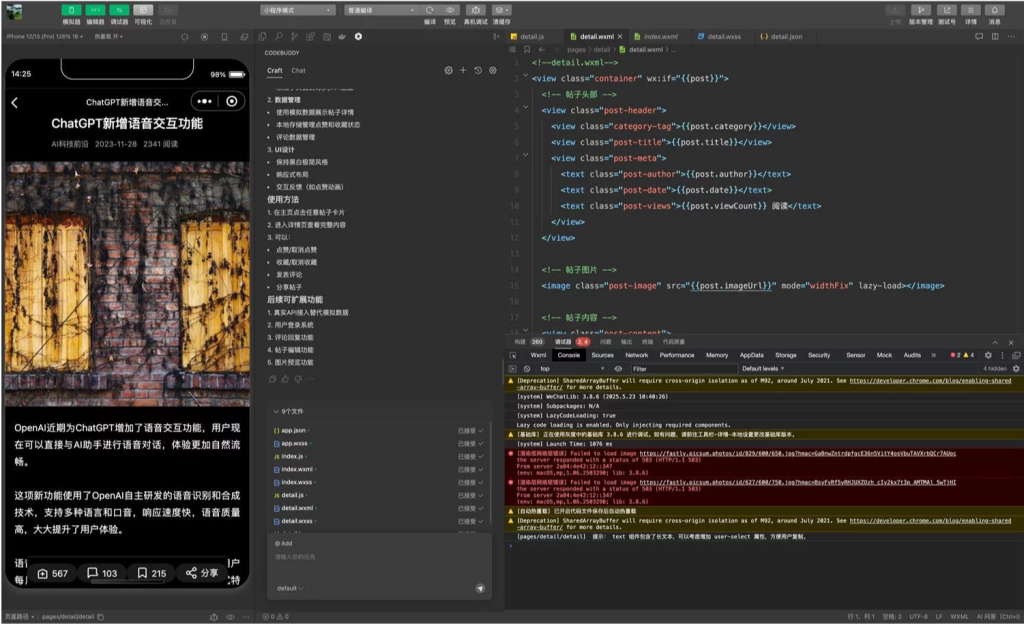Screen dimensions: 1024x624
Task: Open the CodeBuddy sidebar icon
Action: pos(359,37)
